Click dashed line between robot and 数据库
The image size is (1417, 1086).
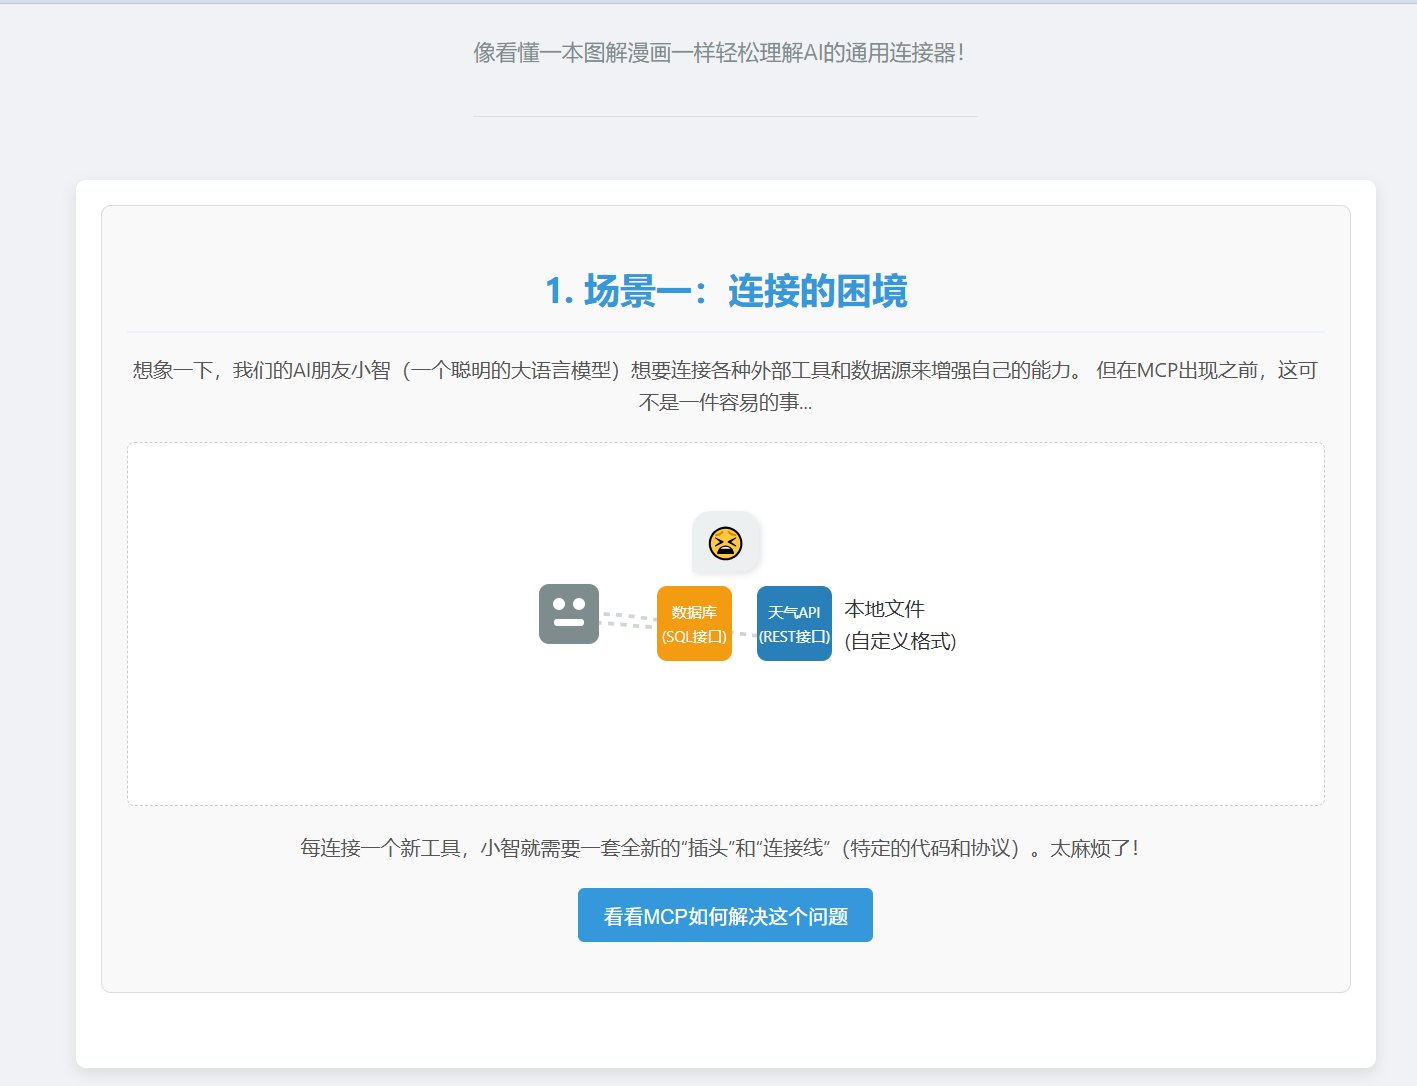(627, 620)
